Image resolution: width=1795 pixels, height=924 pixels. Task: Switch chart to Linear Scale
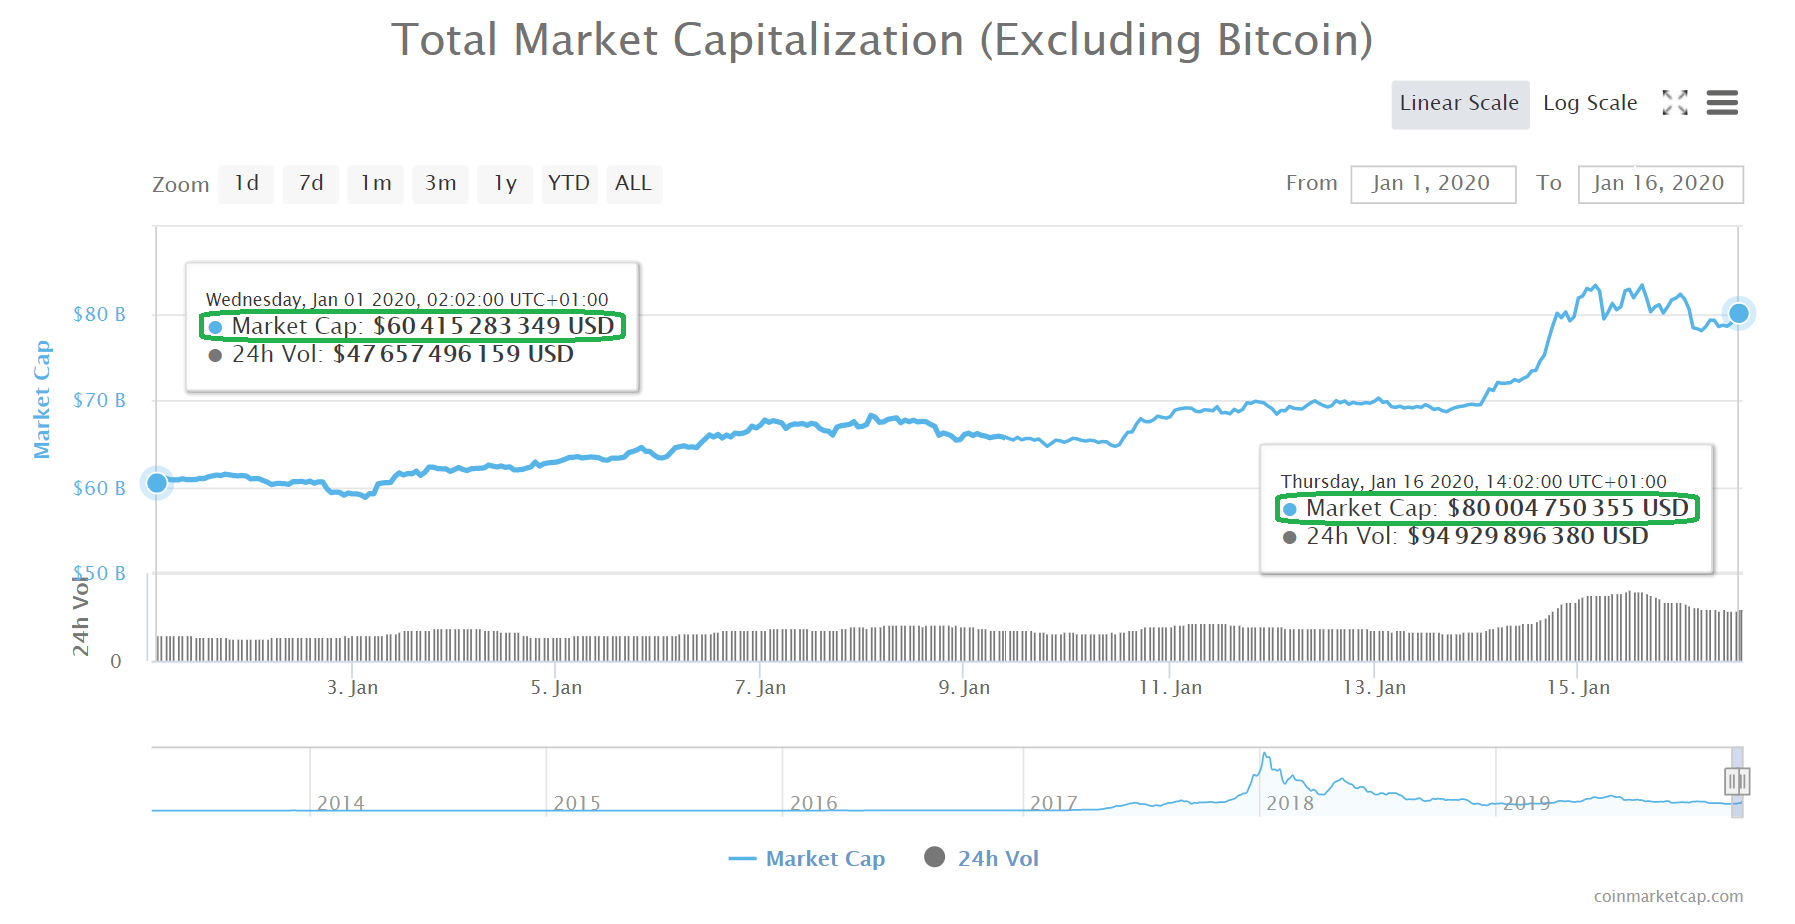coord(1459,104)
